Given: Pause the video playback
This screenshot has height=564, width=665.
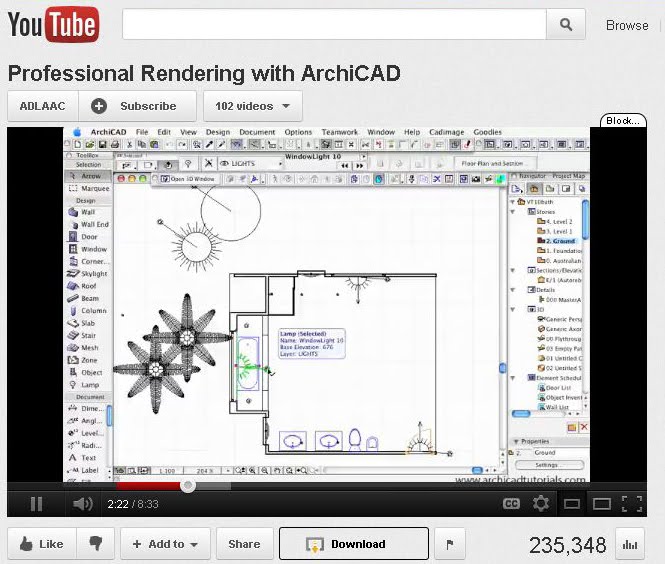Looking at the screenshot, I should click(x=36, y=504).
